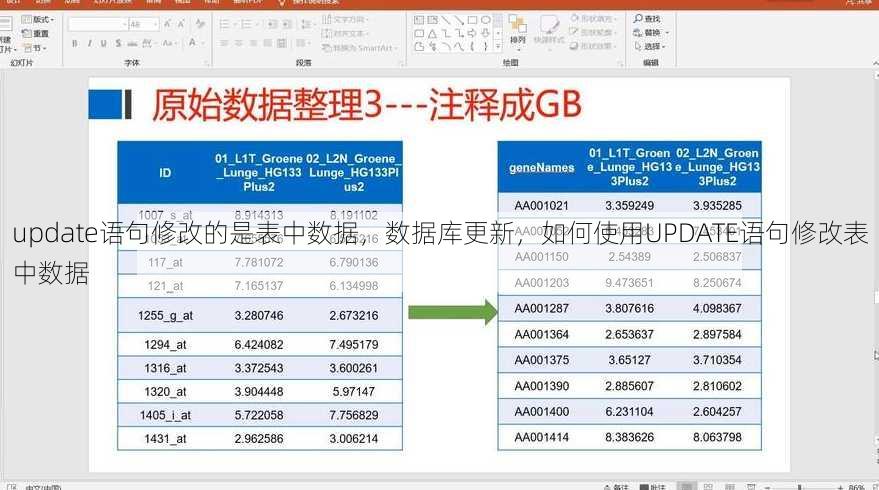Select the text box shape in gallery
Viewport: 879px width, 490px height.
click(x=419, y=20)
